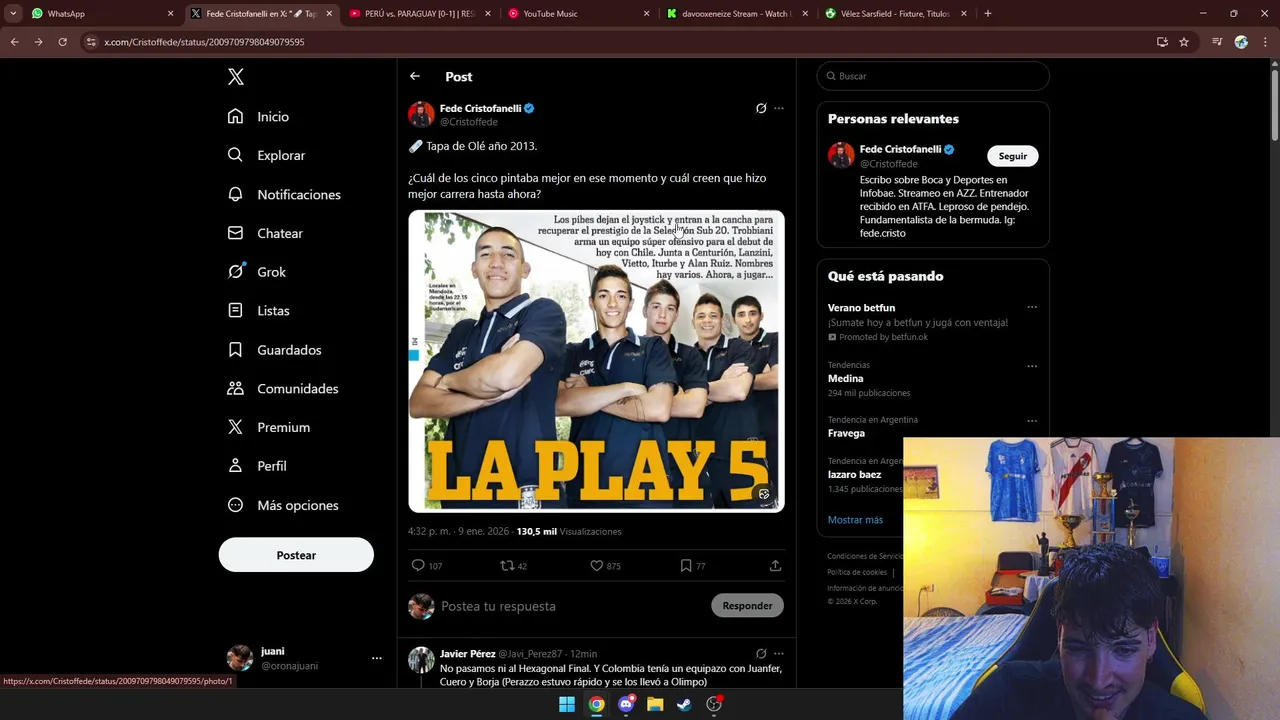Image resolution: width=1280 pixels, height=720 pixels.
Task: Switch to the WhatsApp tab
Action: coord(100,14)
